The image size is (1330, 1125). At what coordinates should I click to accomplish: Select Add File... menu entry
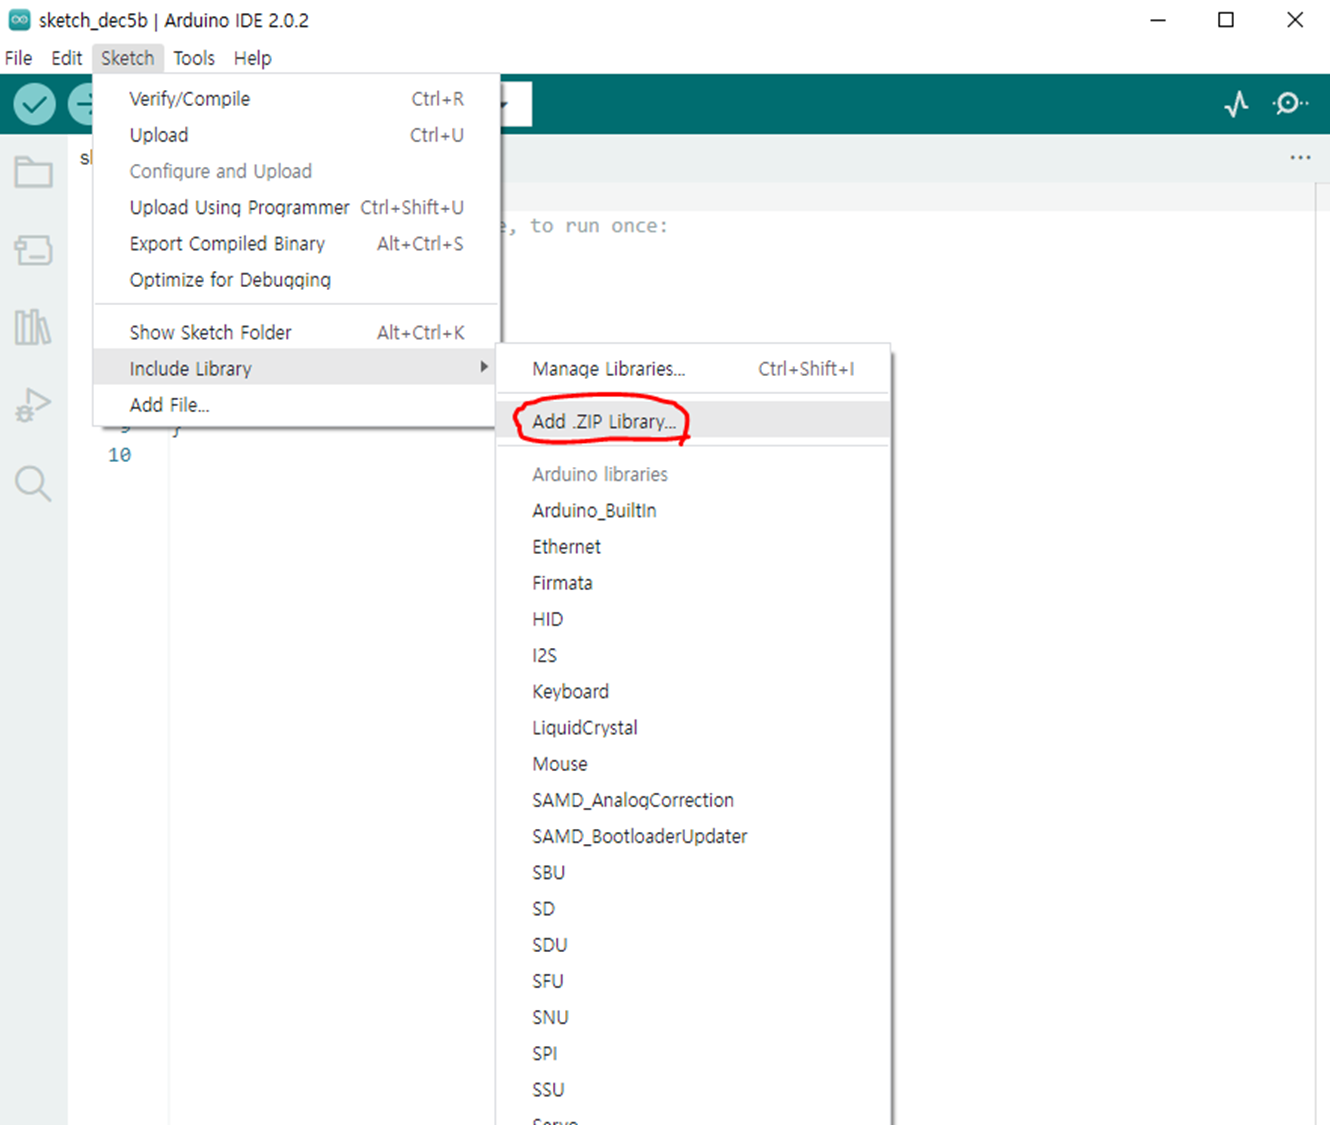click(296, 405)
